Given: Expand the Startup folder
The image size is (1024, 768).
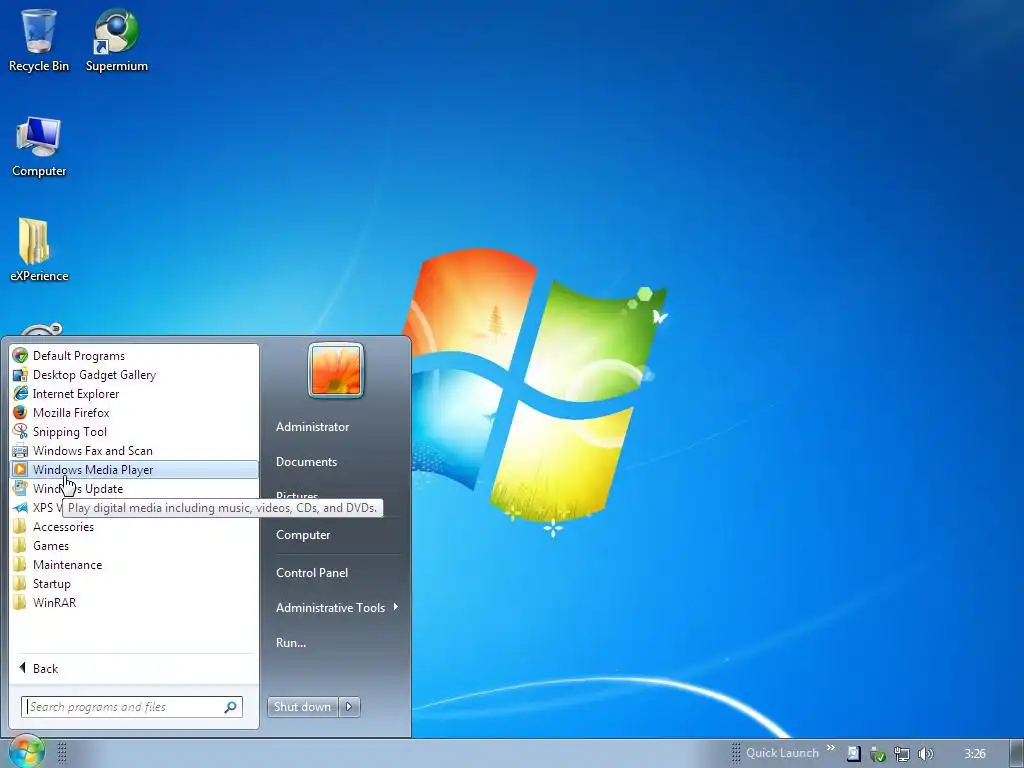Looking at the screenshot, I should [x=134, y=583].
